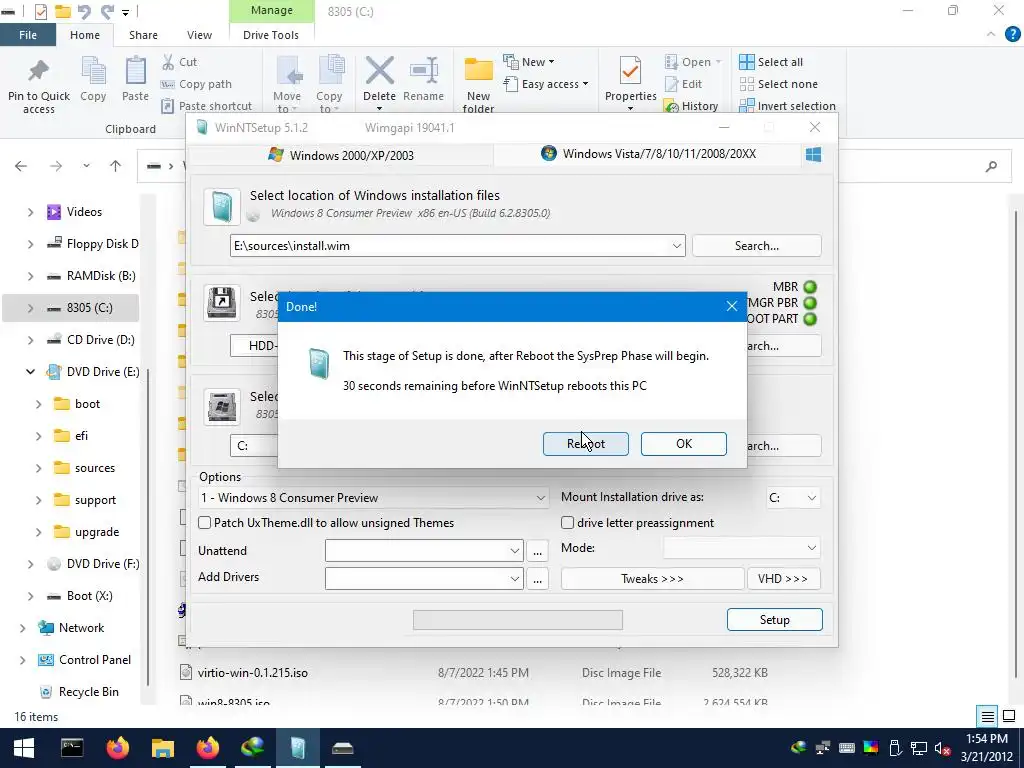
Task: Open VHD >>> options
Action: (782, 579)
